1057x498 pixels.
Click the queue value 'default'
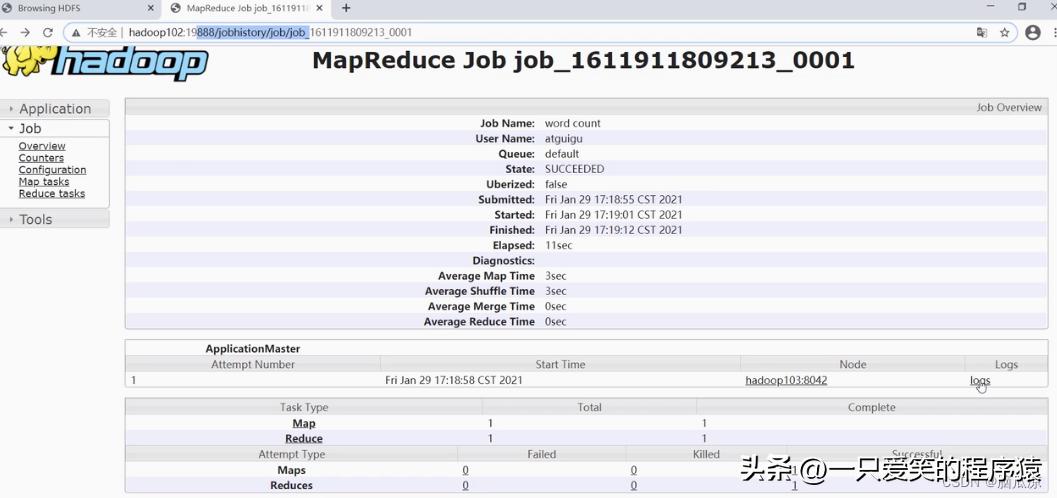562,154
